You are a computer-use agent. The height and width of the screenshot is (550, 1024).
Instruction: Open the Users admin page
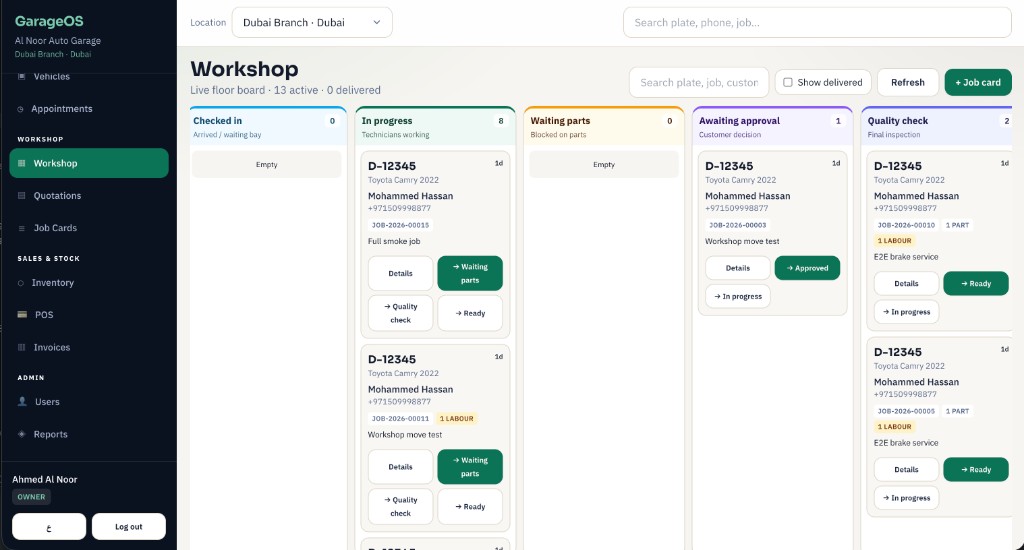click(89, 402)
